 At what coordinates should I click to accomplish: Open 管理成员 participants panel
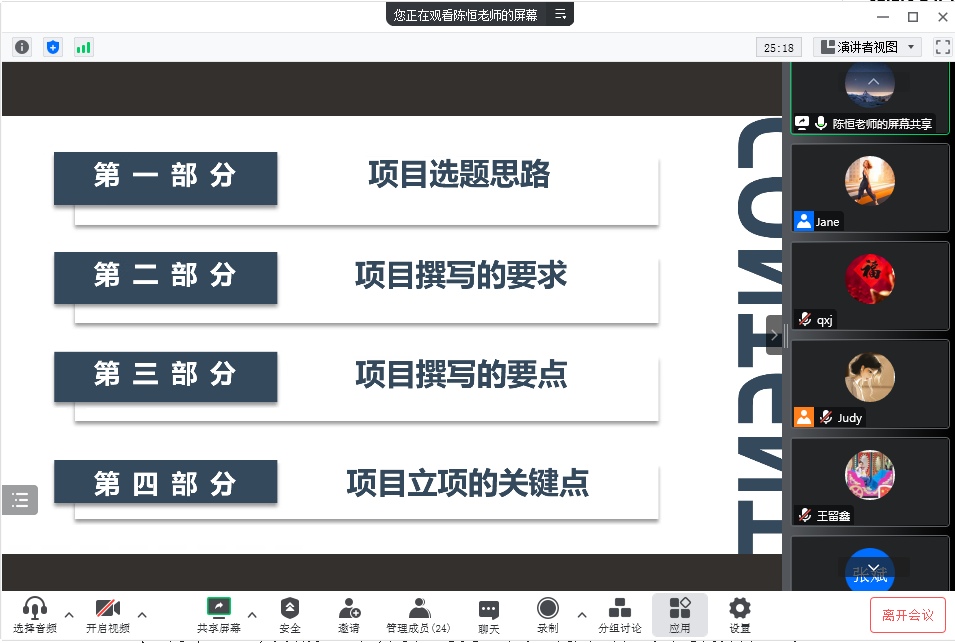(419, 608)
